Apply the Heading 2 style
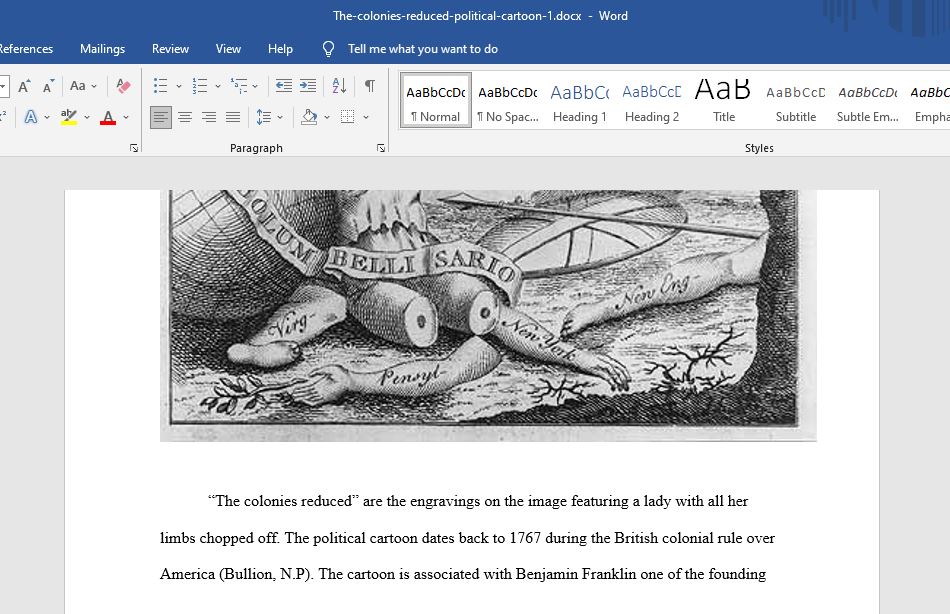The image size is (950, 614). (x=652, y=101)
